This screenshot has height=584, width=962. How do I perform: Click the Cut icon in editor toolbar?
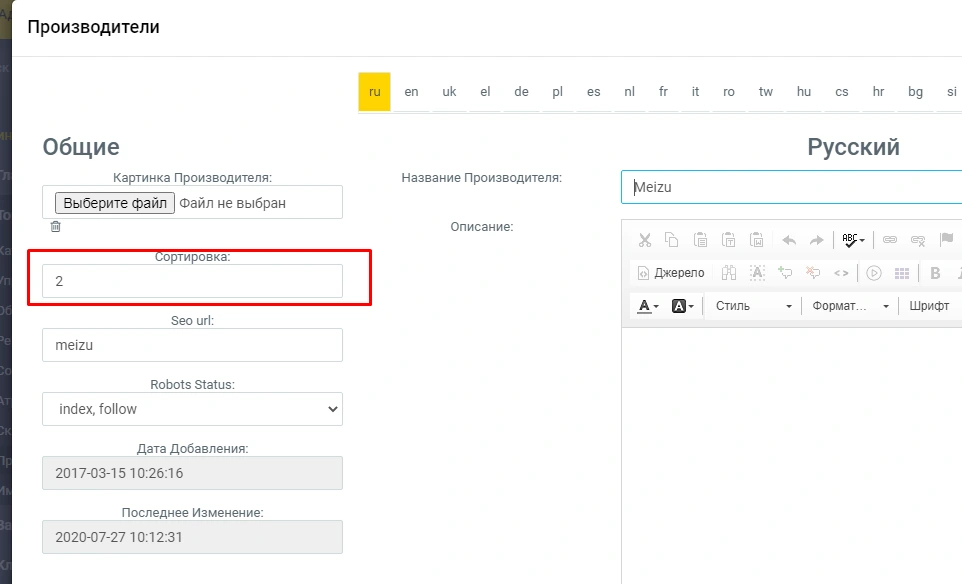[645, 240]
